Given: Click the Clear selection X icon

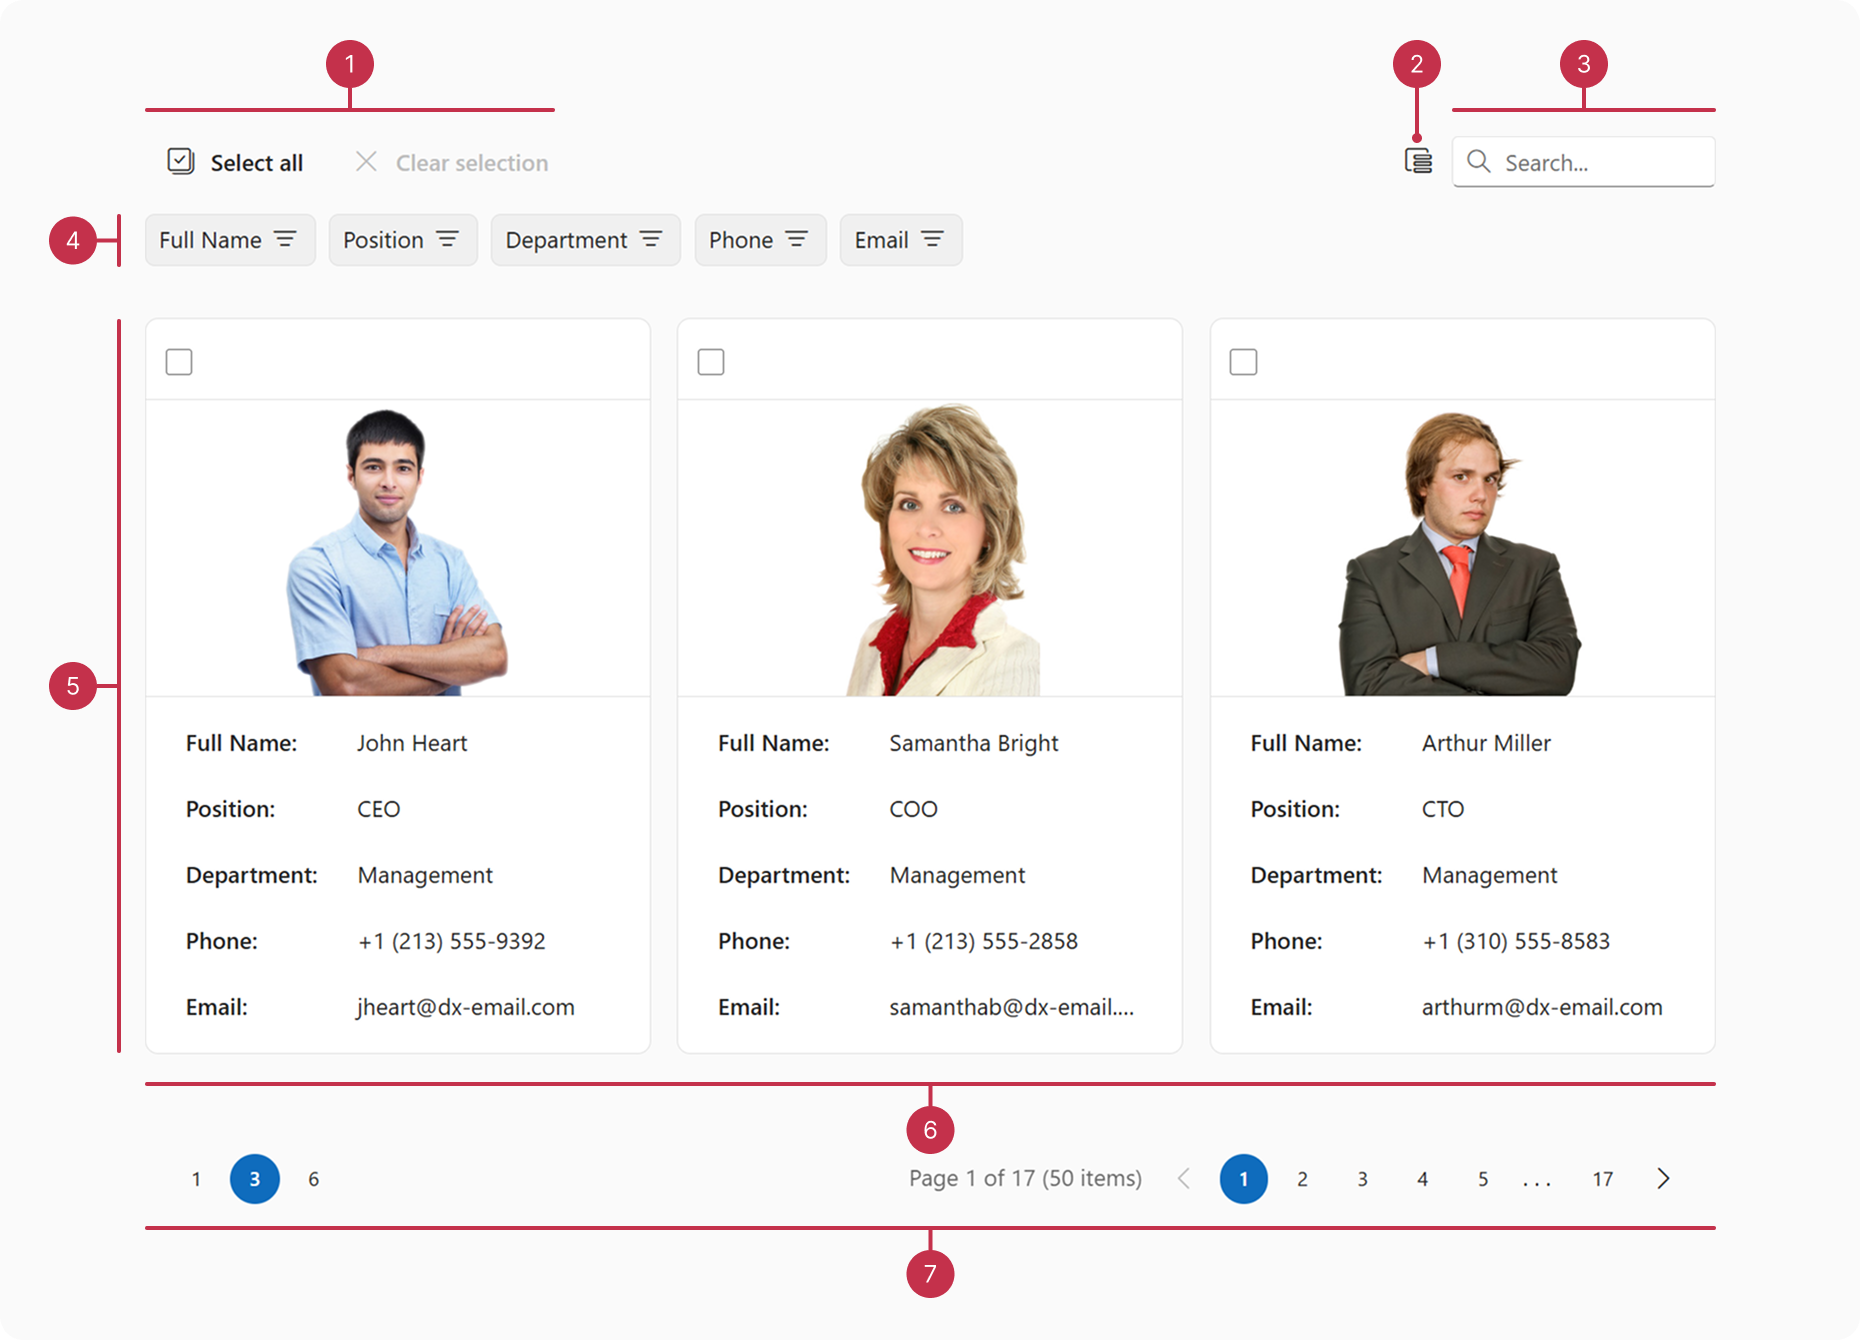Looking at the screenshot, I should 365,161.
